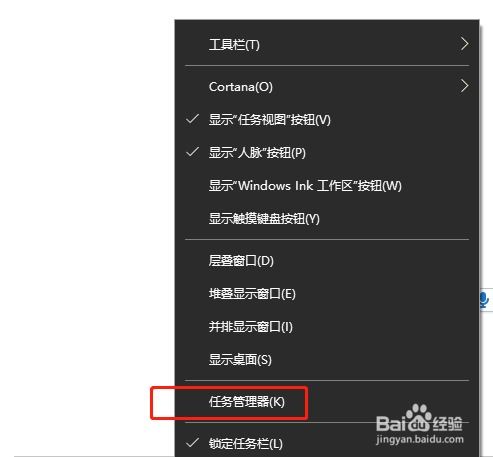Toggle 显示"任务视图"按钮(V) option

(x=327, y=119)
